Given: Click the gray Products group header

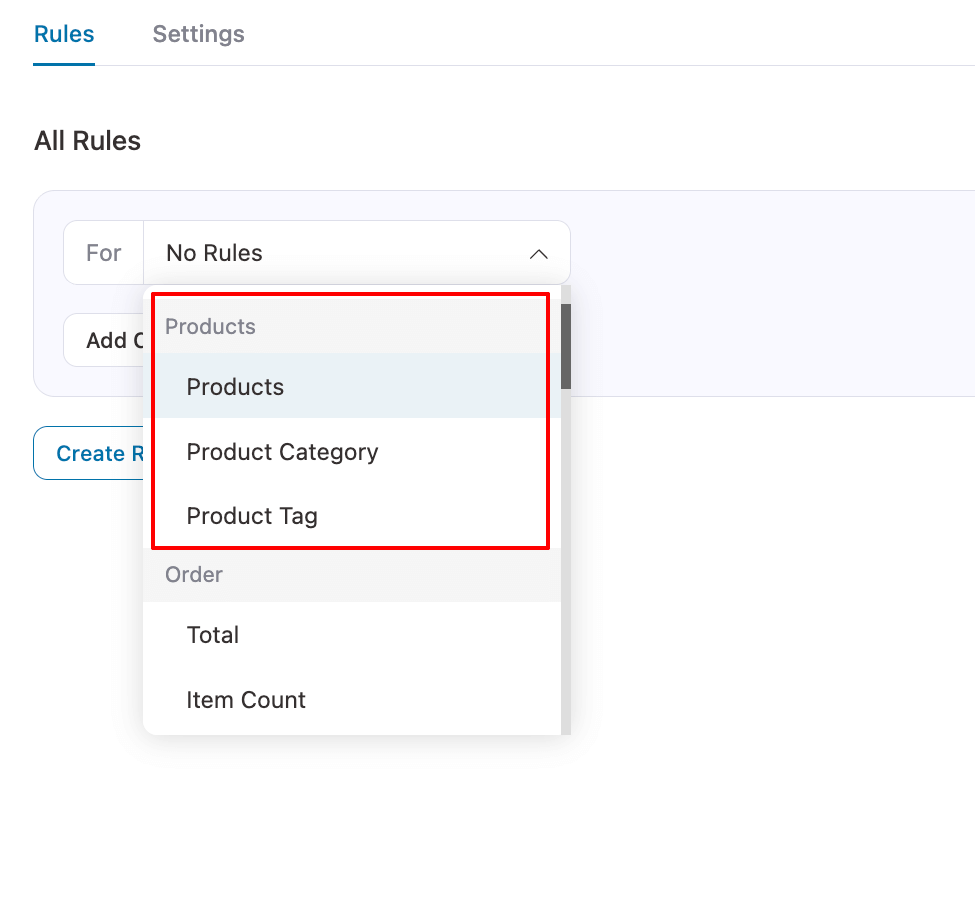Looking at the screenshot, I should pos(210,327).
